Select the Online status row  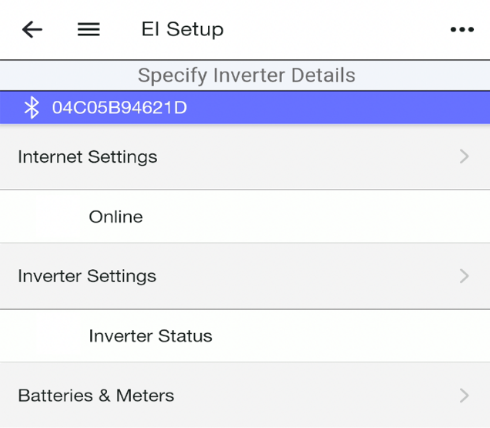point(245,217)
